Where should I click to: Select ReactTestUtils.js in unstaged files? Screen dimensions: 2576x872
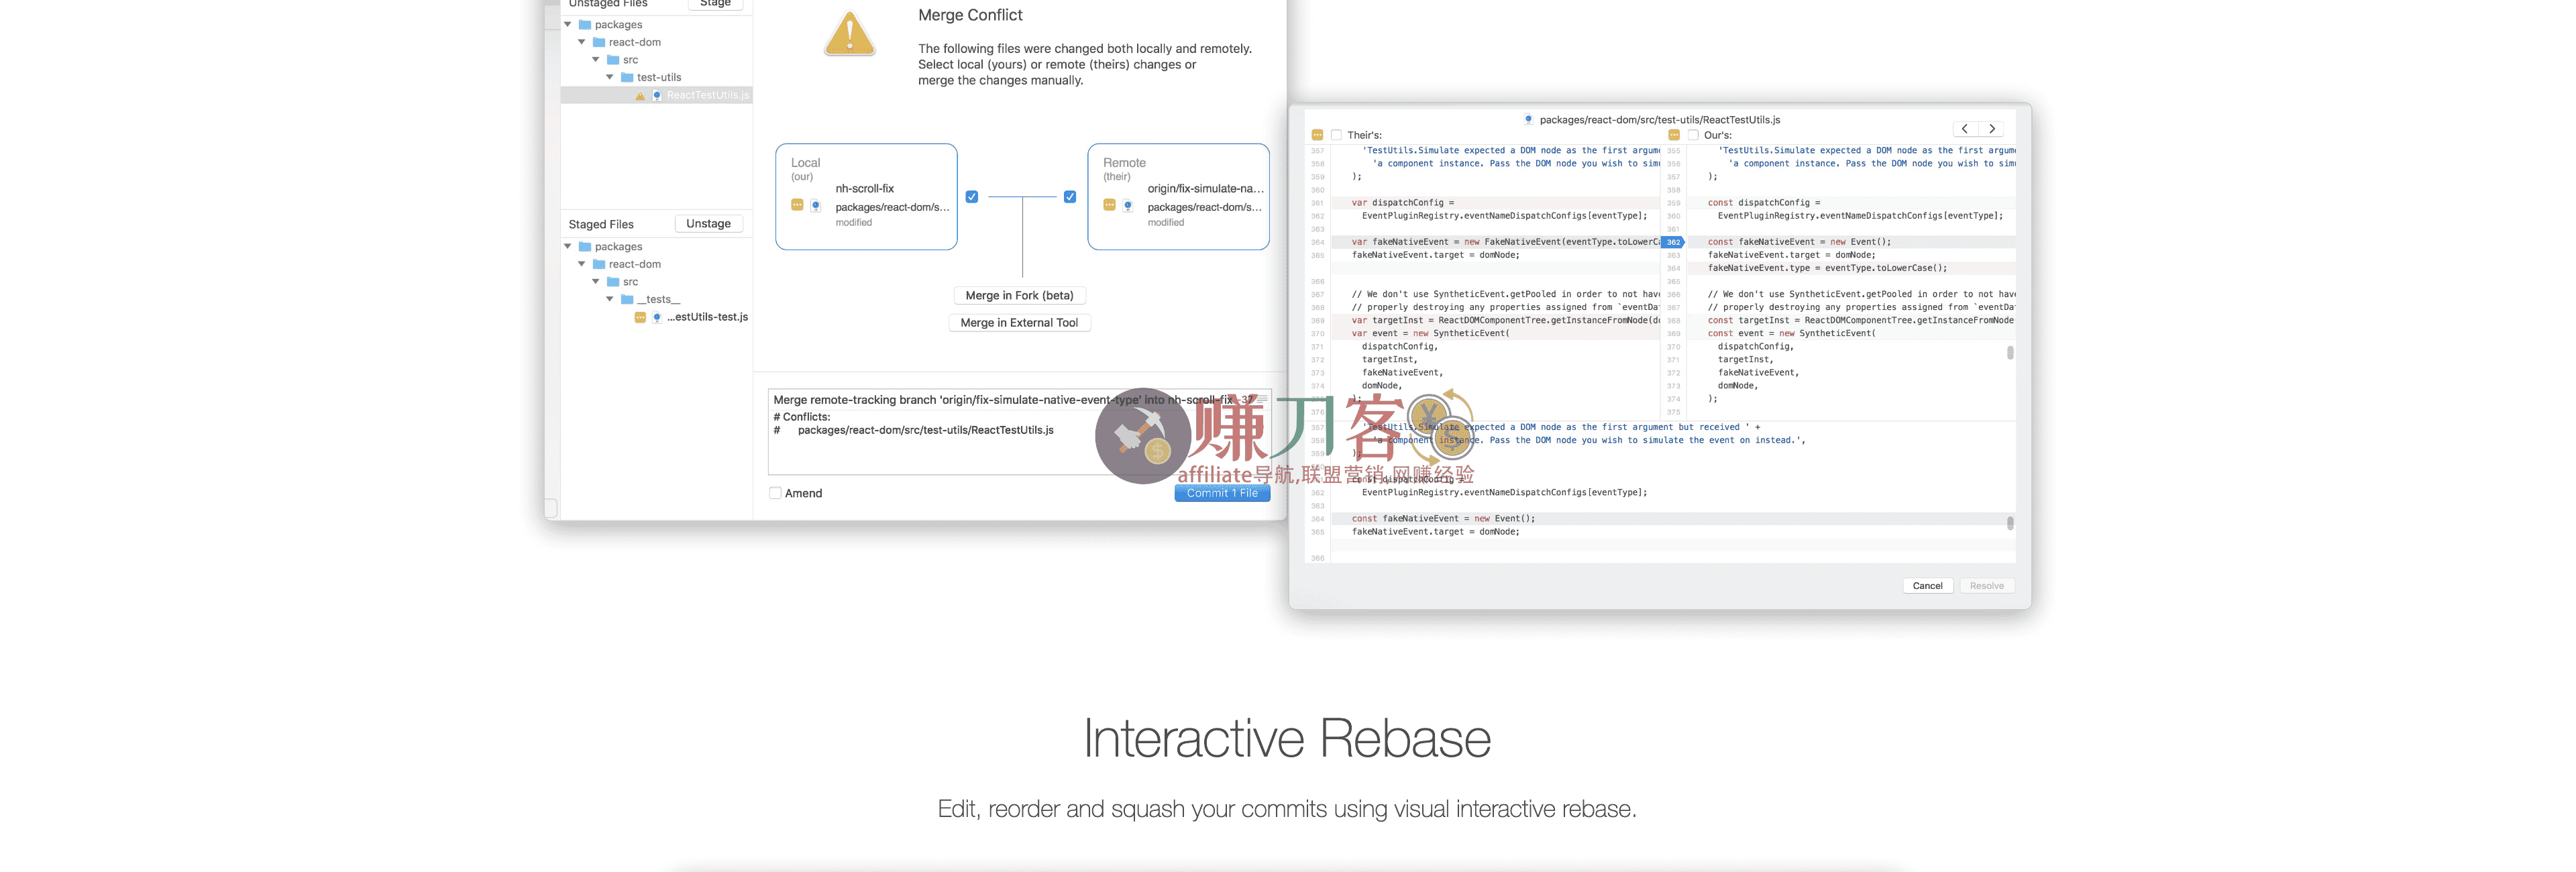click(x=707, y=95)
